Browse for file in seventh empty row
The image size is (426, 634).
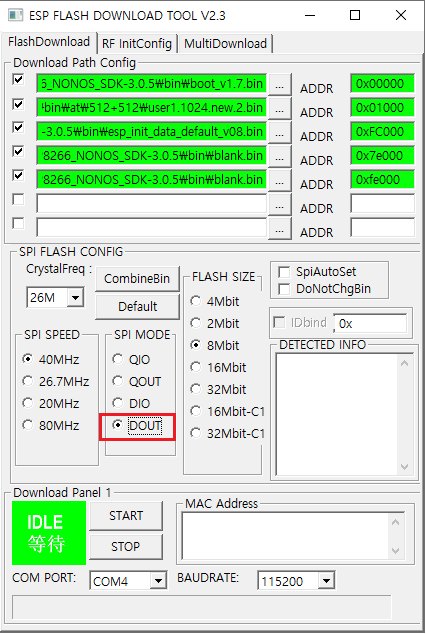click(280, 228)
